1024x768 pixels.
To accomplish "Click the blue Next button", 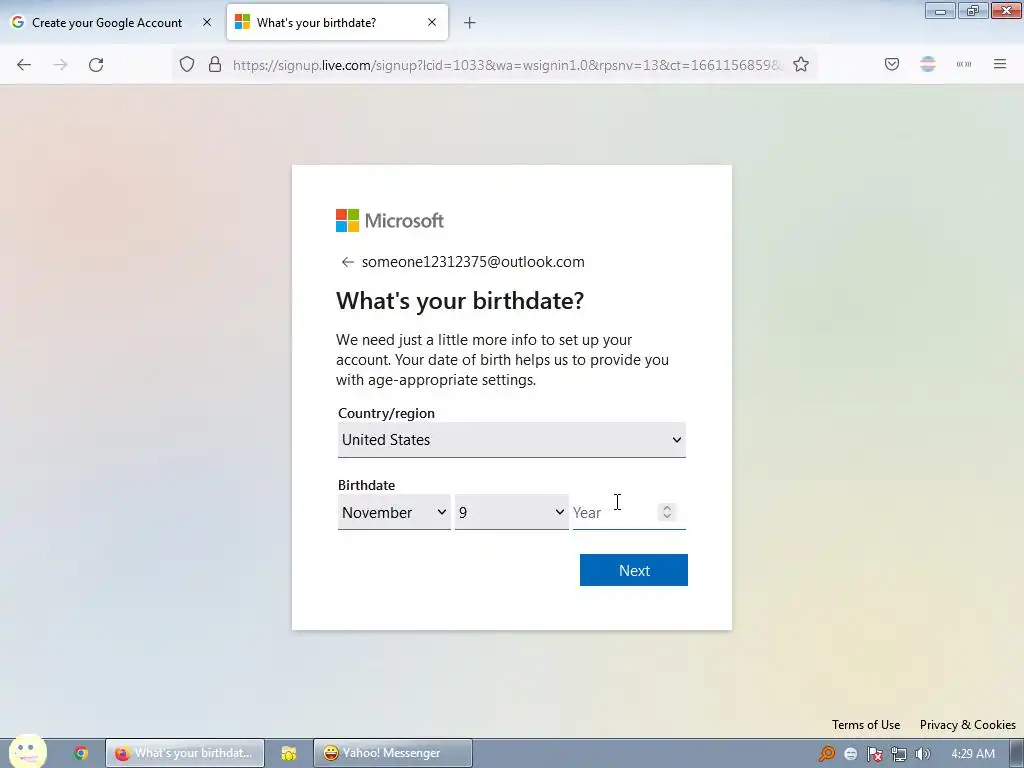I will [633, 570].
